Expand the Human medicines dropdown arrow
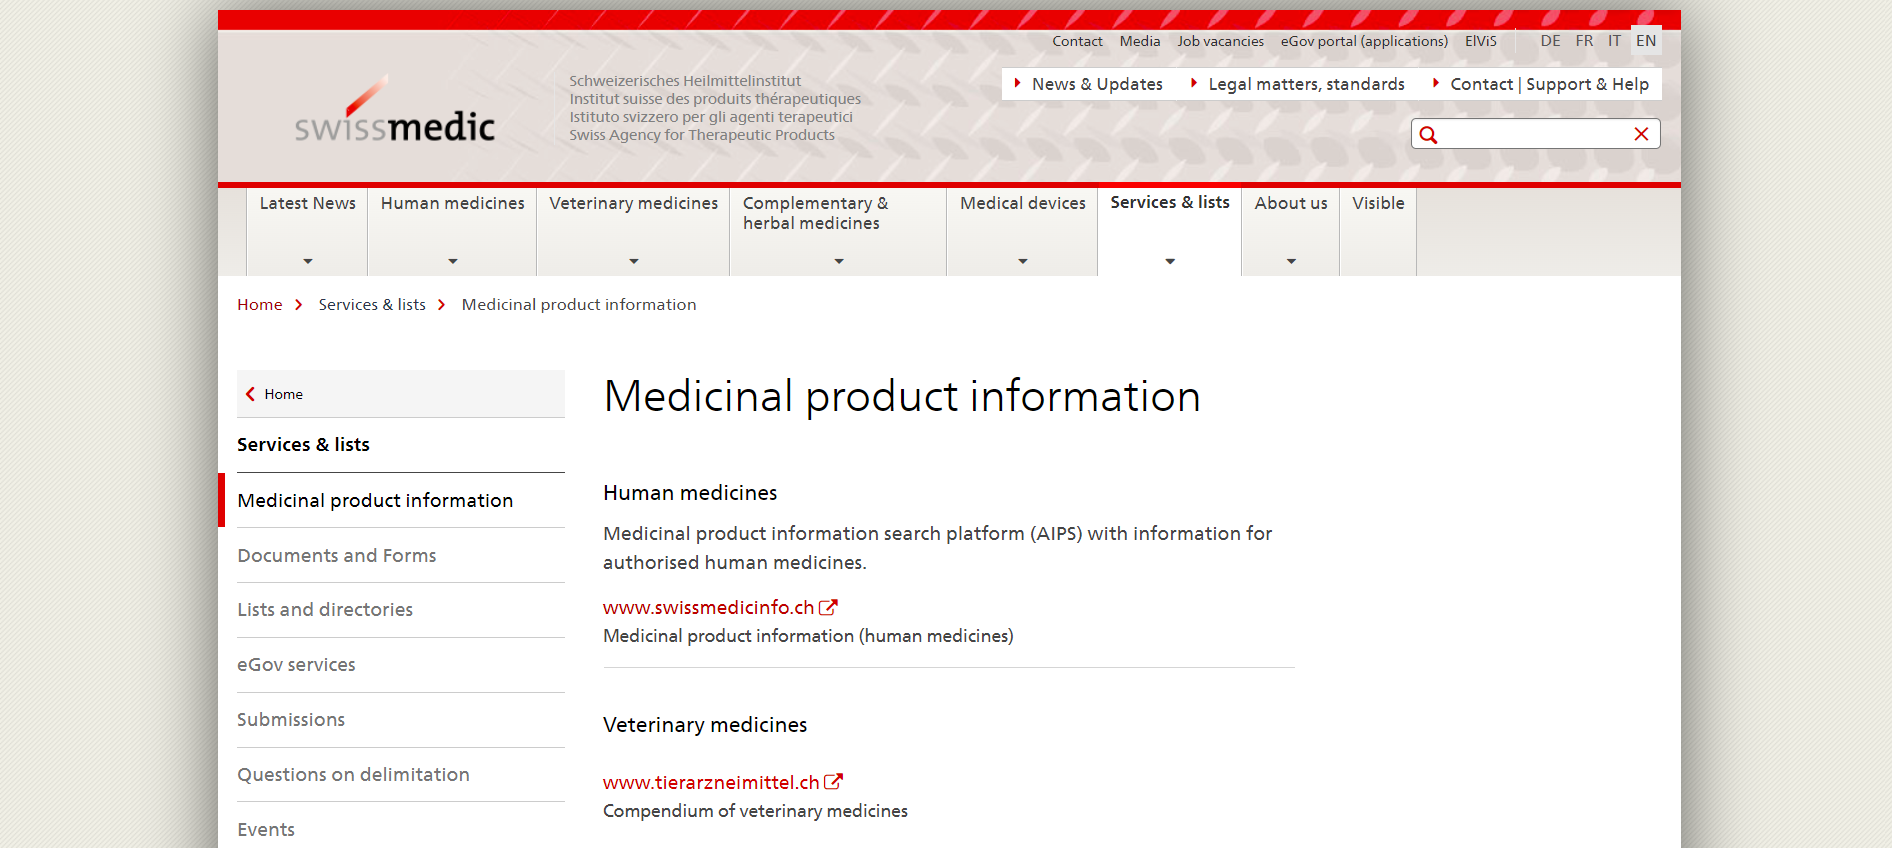 452,261
